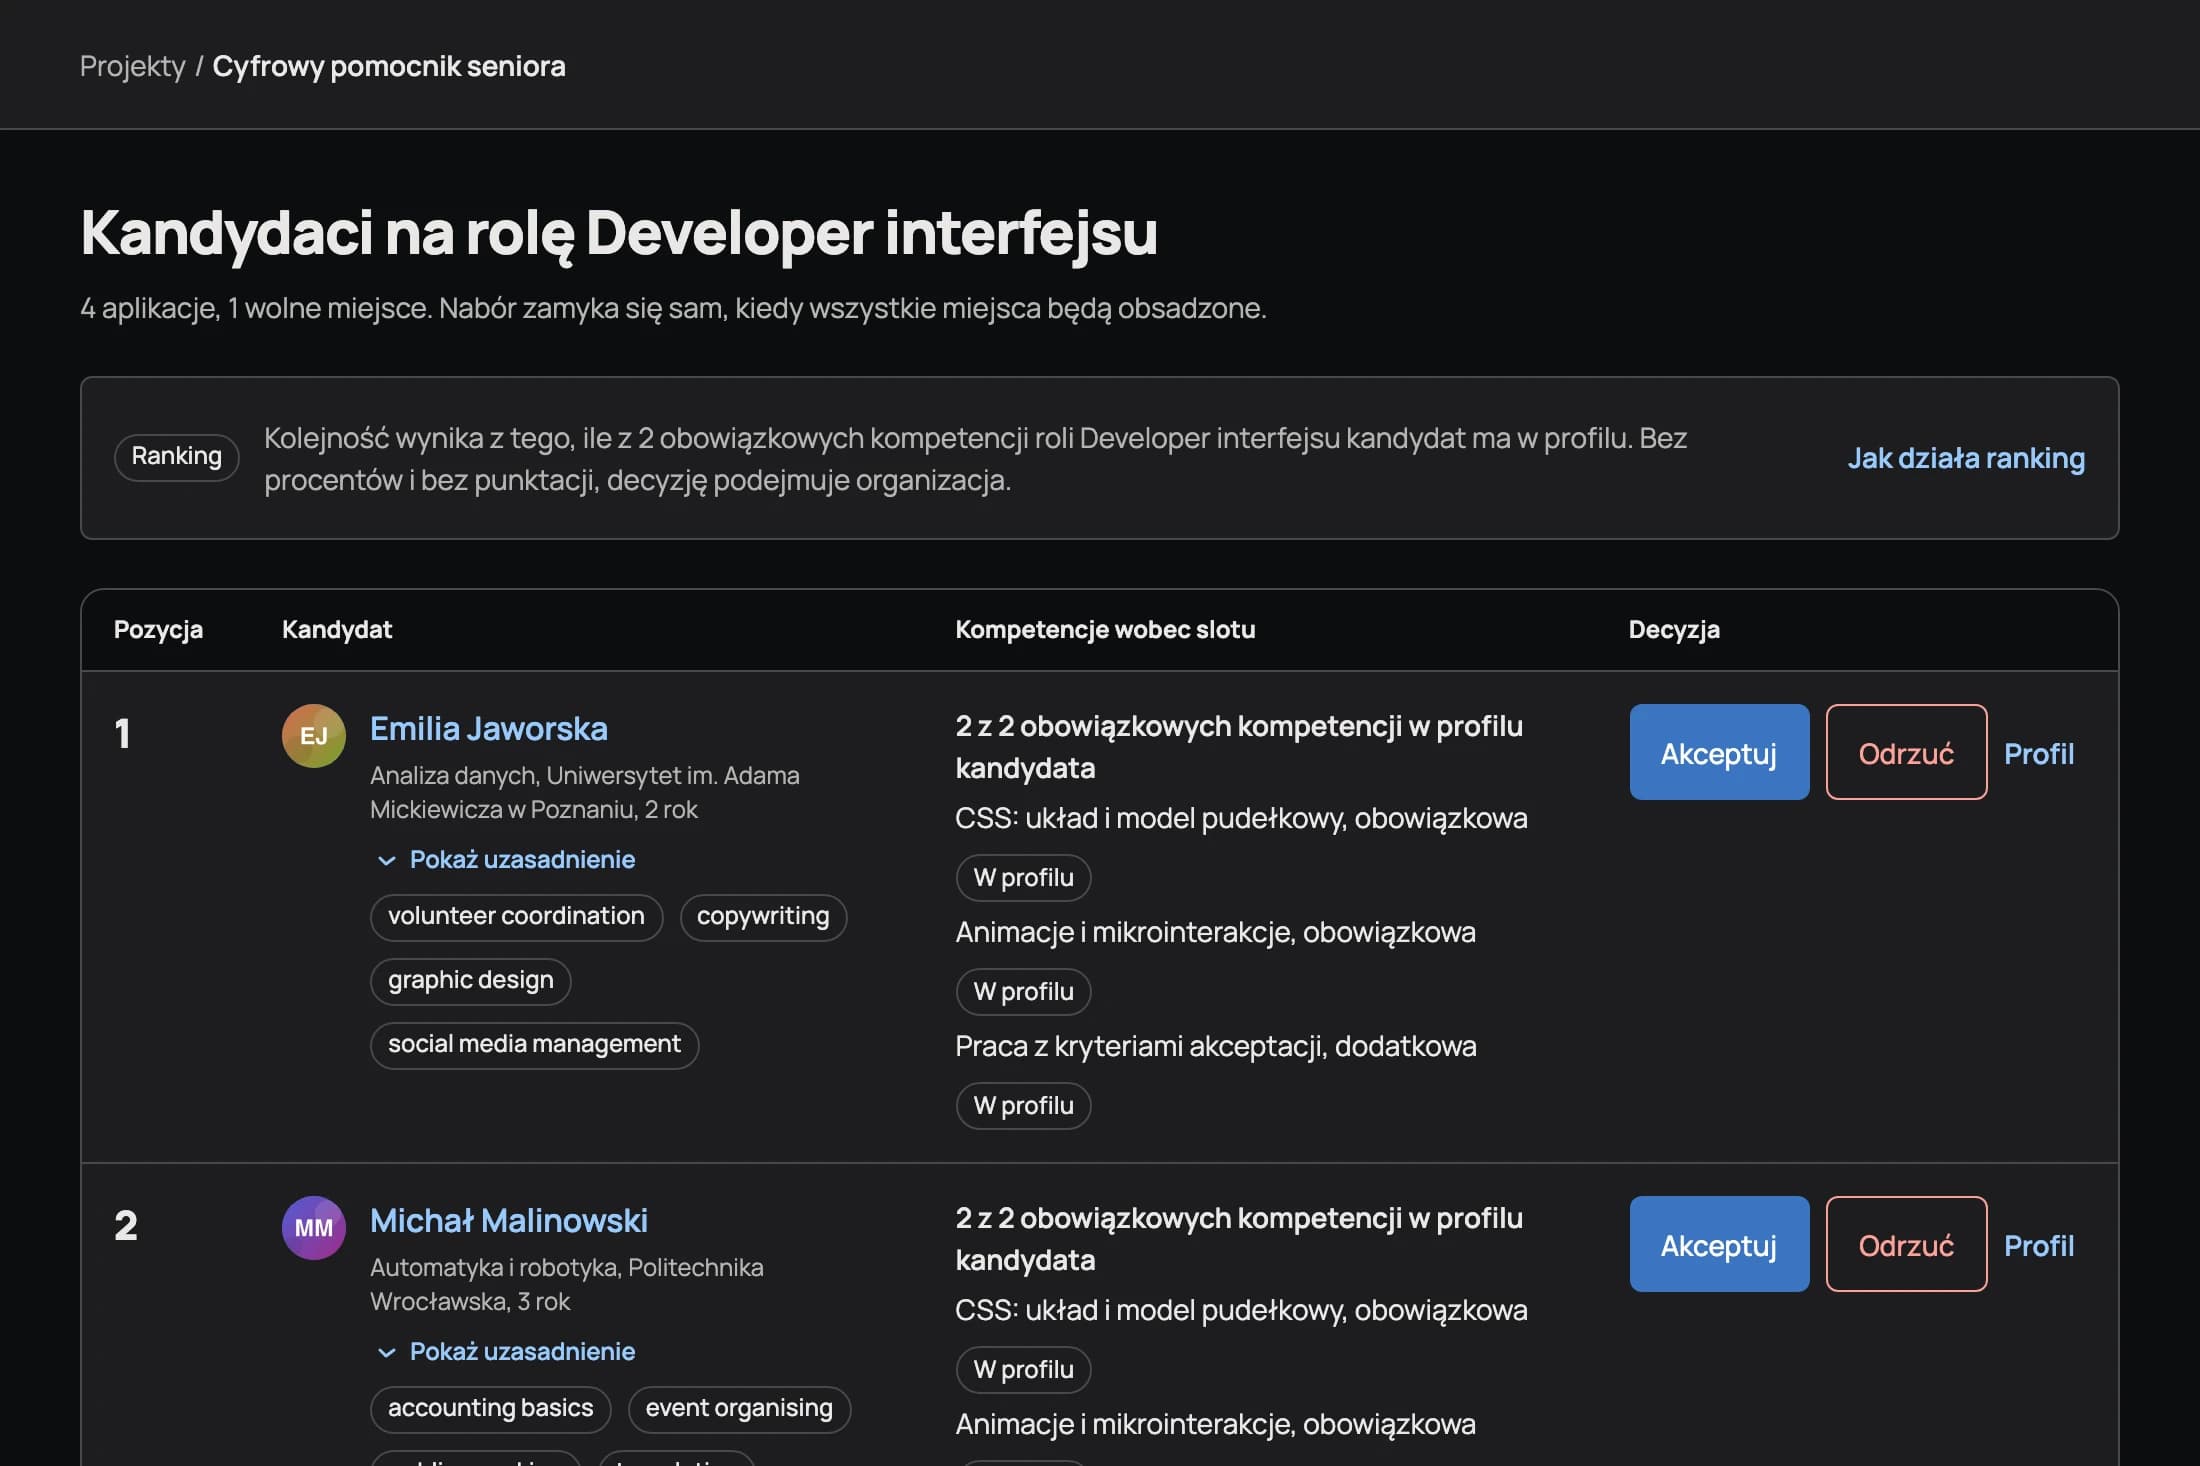The width and height of the screenshot is (2200, 1466).
Task: Open the Projekty breadcrumb link
Action: pyautogui.click(x=132, y=66)
